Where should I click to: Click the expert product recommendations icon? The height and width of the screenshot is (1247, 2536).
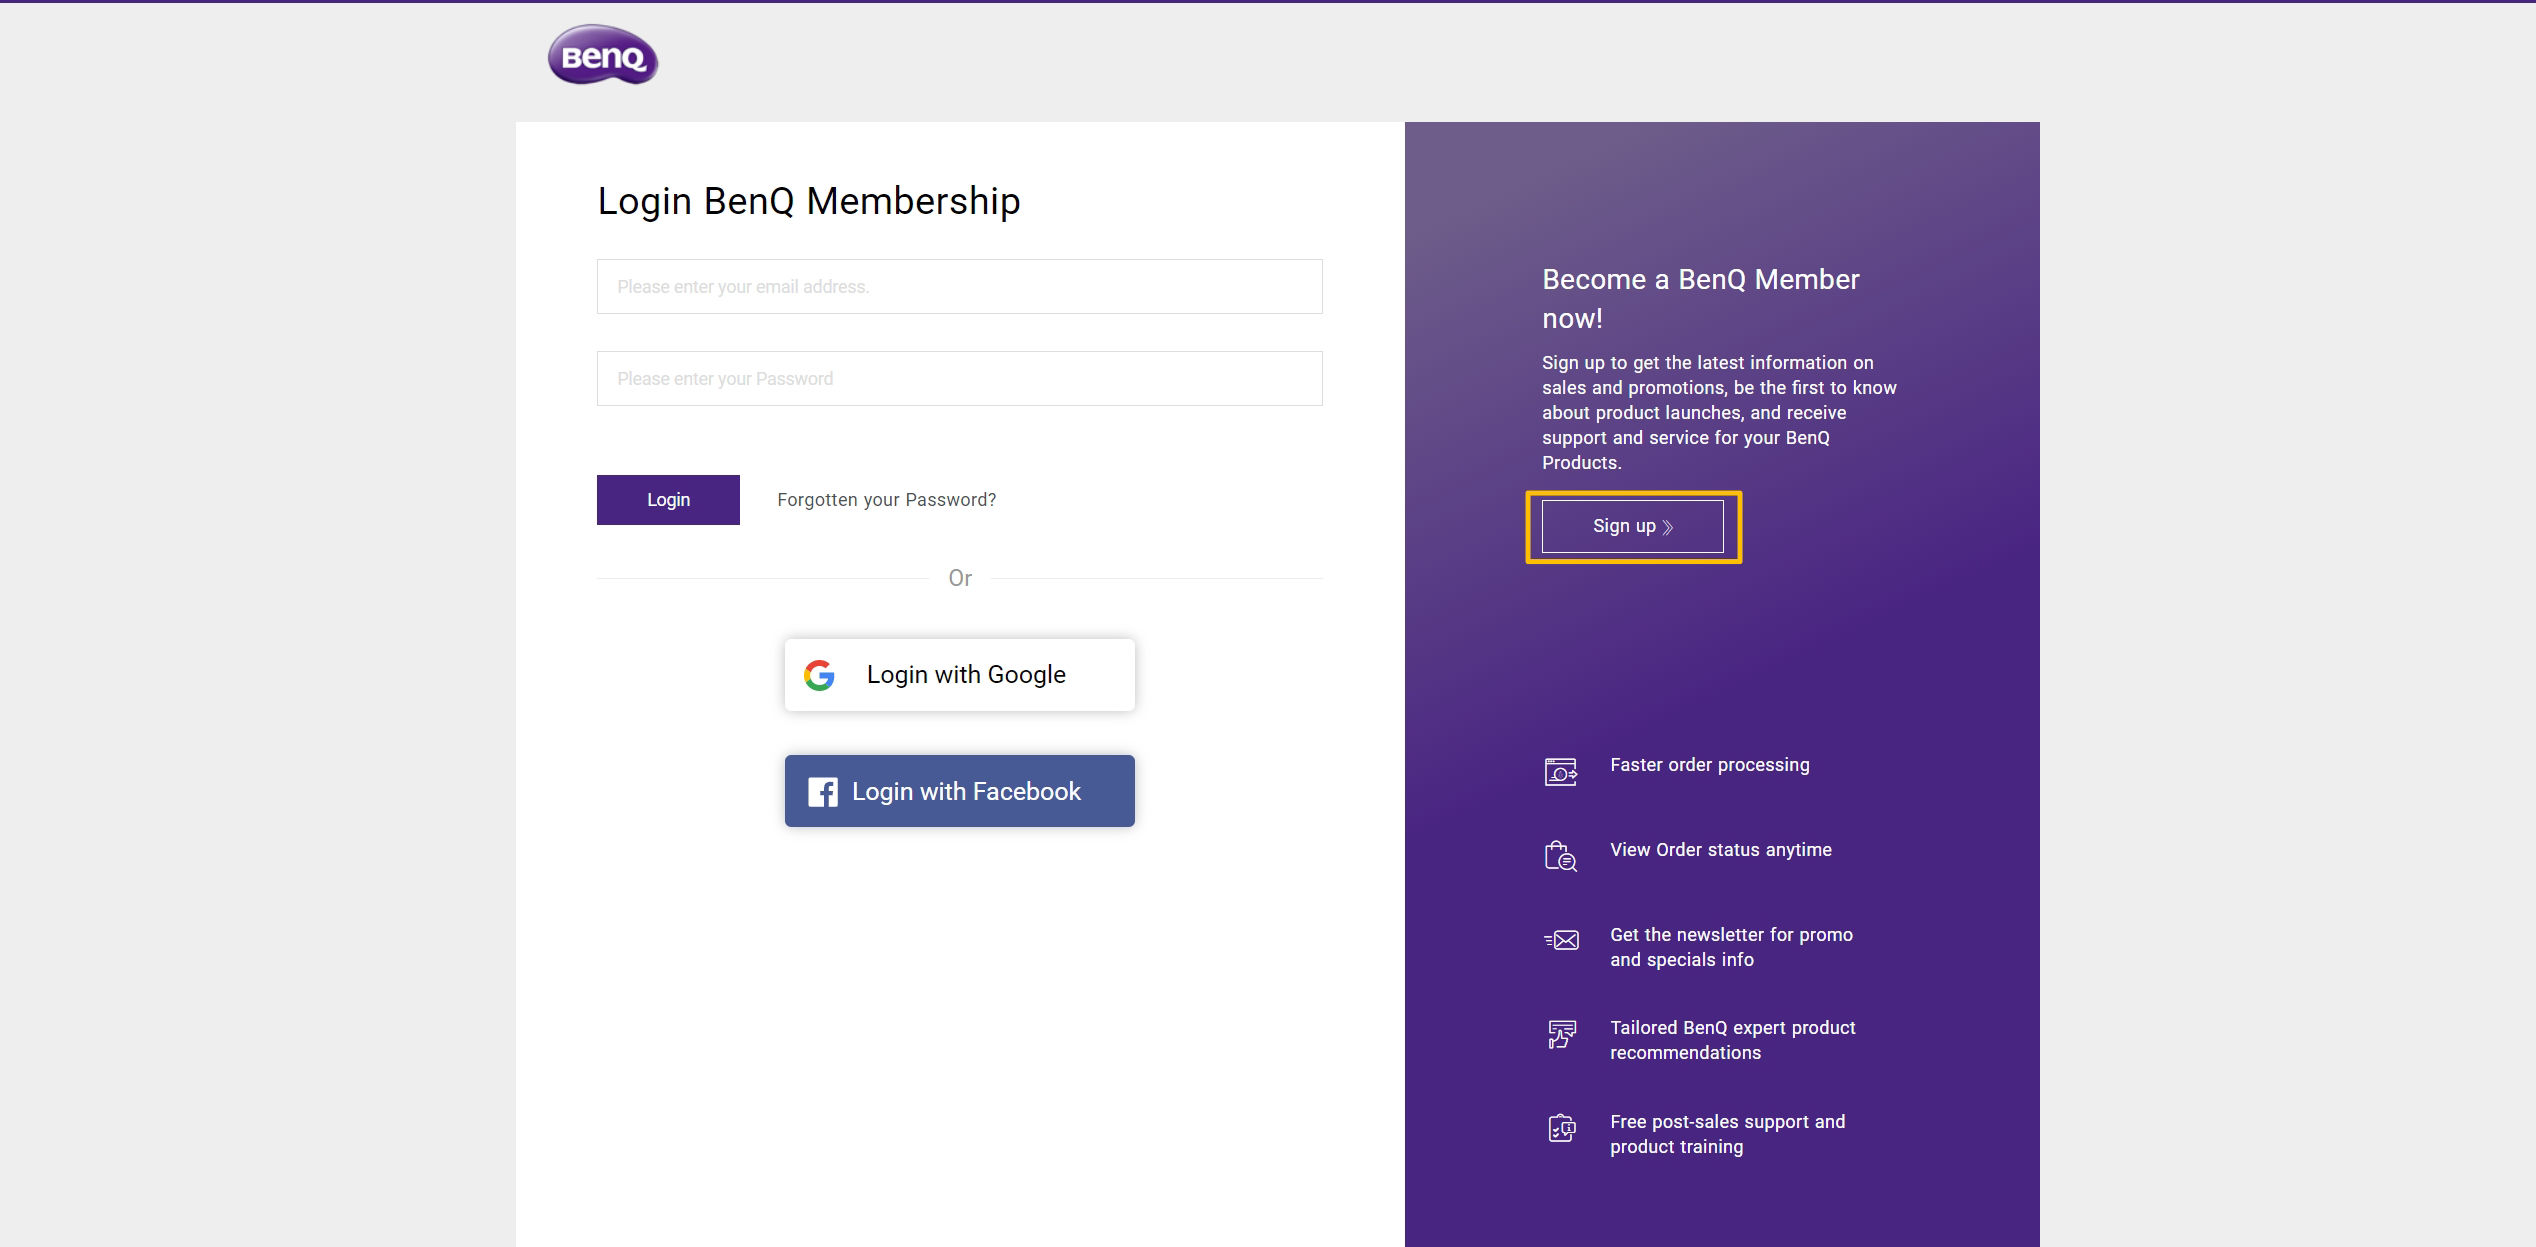1561,1034
